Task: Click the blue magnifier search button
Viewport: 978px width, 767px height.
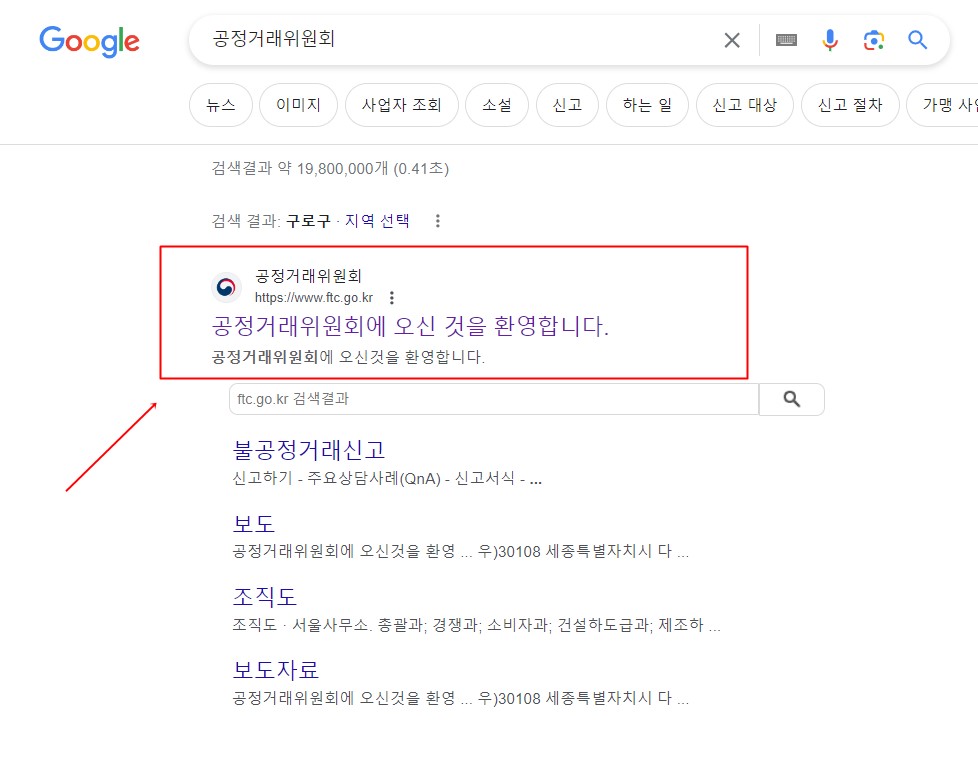Action: pyautogui.click(x=917, y=41)
